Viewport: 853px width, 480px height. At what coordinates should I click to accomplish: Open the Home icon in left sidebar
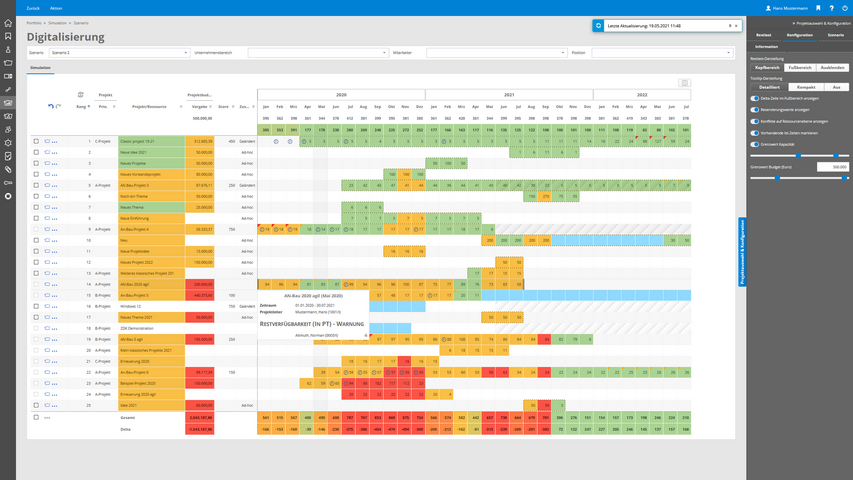[8, 23]
